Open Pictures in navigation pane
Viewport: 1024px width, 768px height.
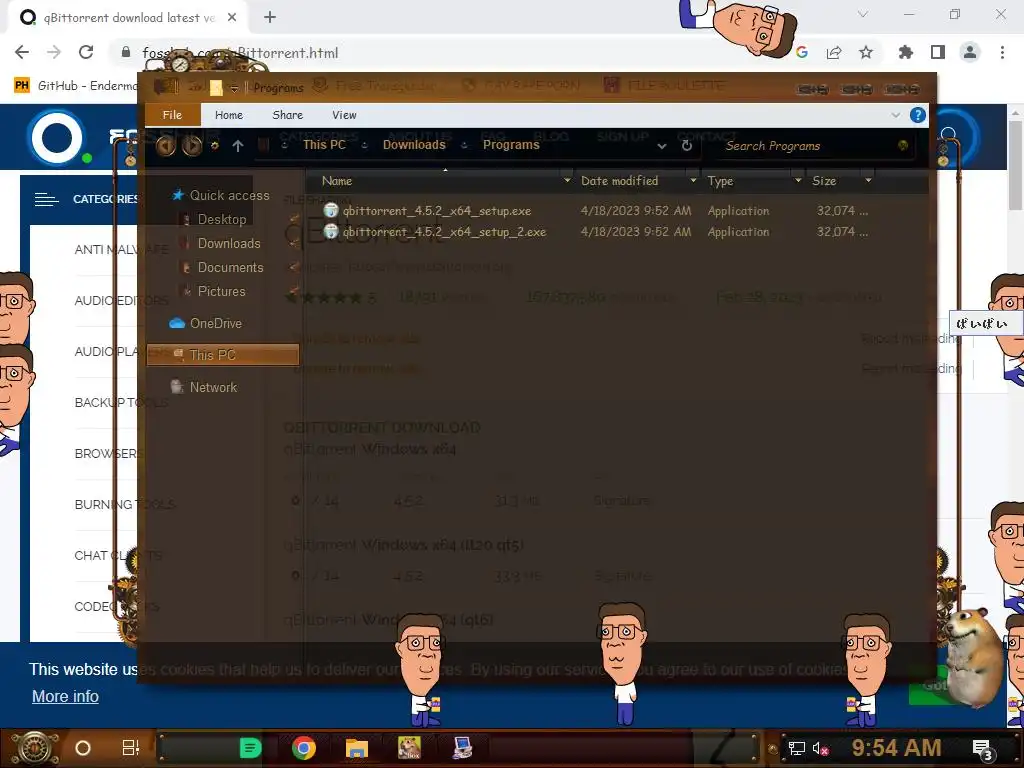tap(221, 292)
